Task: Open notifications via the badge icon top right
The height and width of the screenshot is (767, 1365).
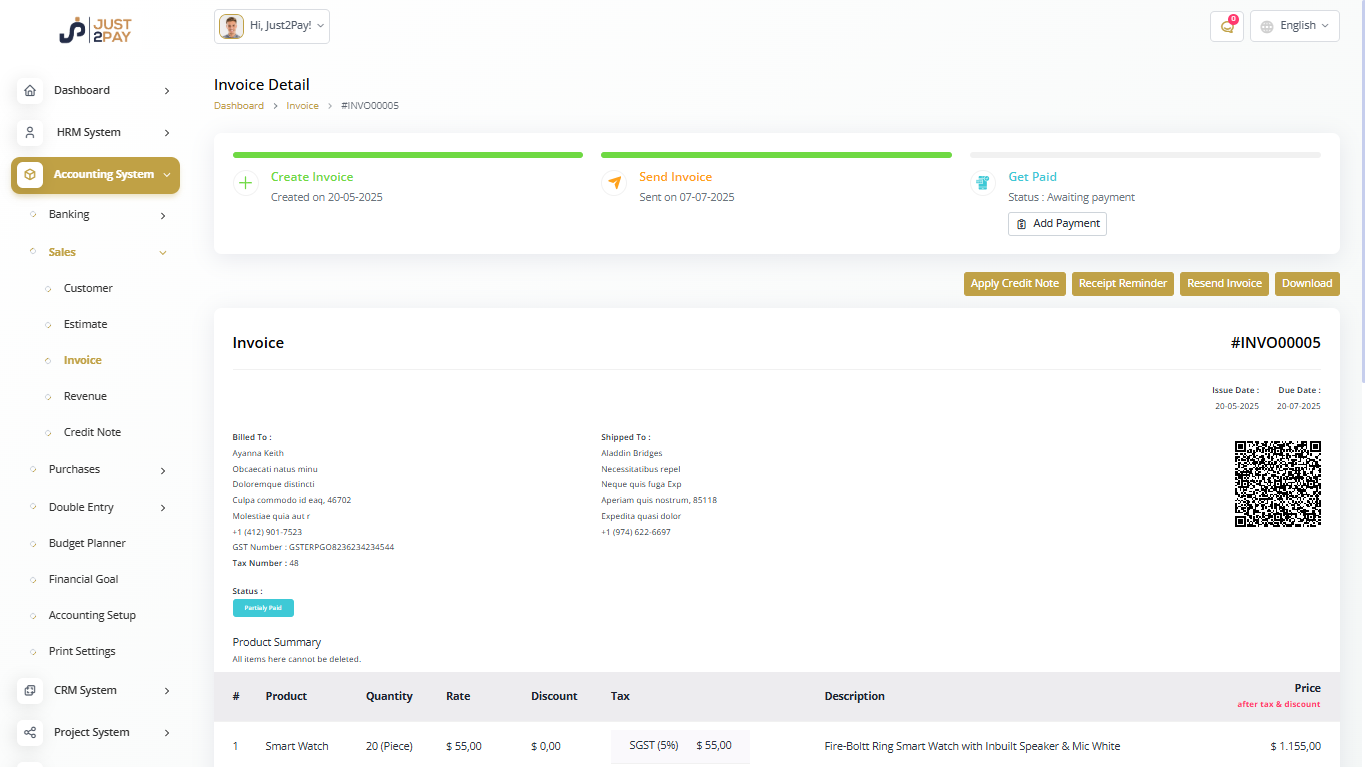Action: click(1226, 25)
